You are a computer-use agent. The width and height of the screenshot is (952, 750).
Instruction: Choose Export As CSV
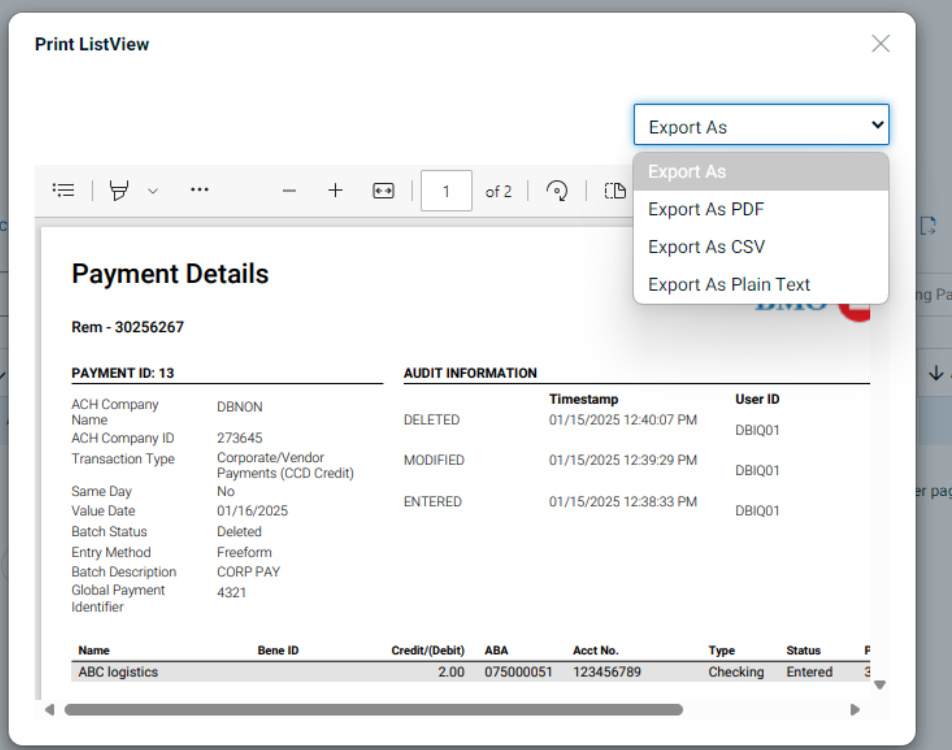pos(761,247)
